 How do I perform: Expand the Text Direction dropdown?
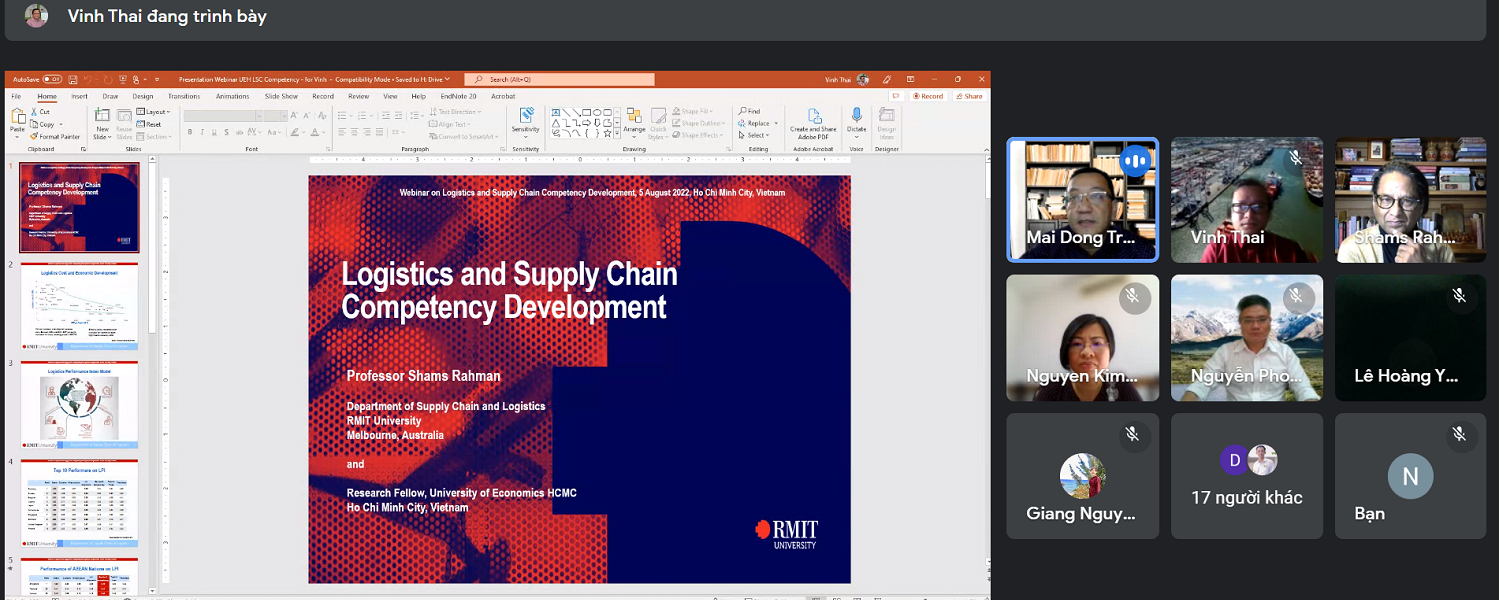[x=456, y=112]
